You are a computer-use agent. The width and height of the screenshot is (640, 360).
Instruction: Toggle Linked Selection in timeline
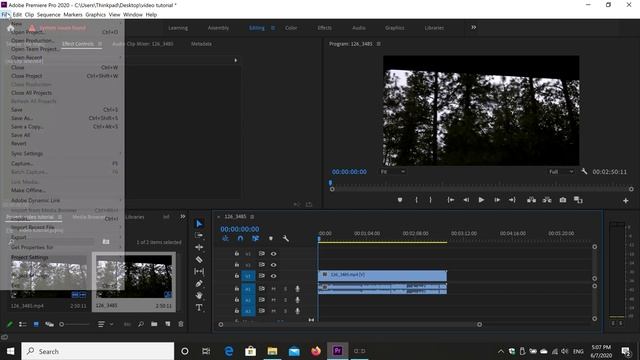click(x=256, y=238)
